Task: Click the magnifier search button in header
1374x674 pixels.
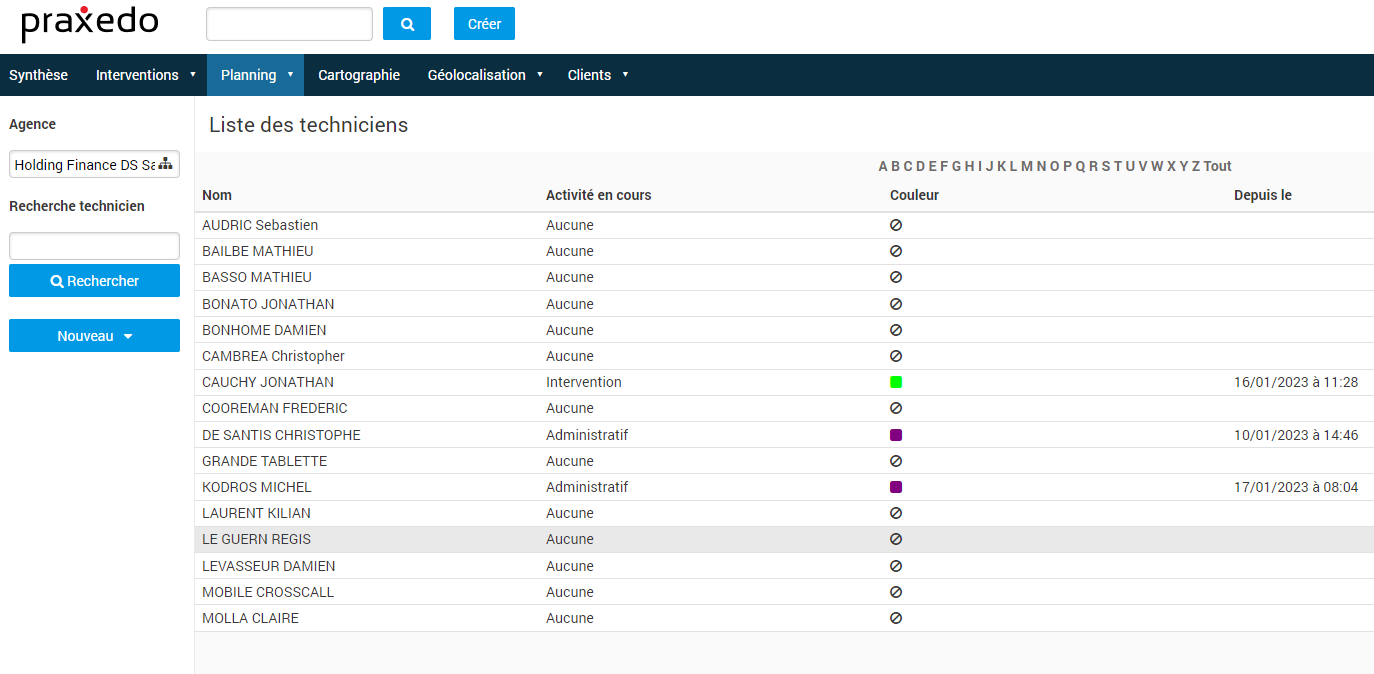Action: (406, 24)
